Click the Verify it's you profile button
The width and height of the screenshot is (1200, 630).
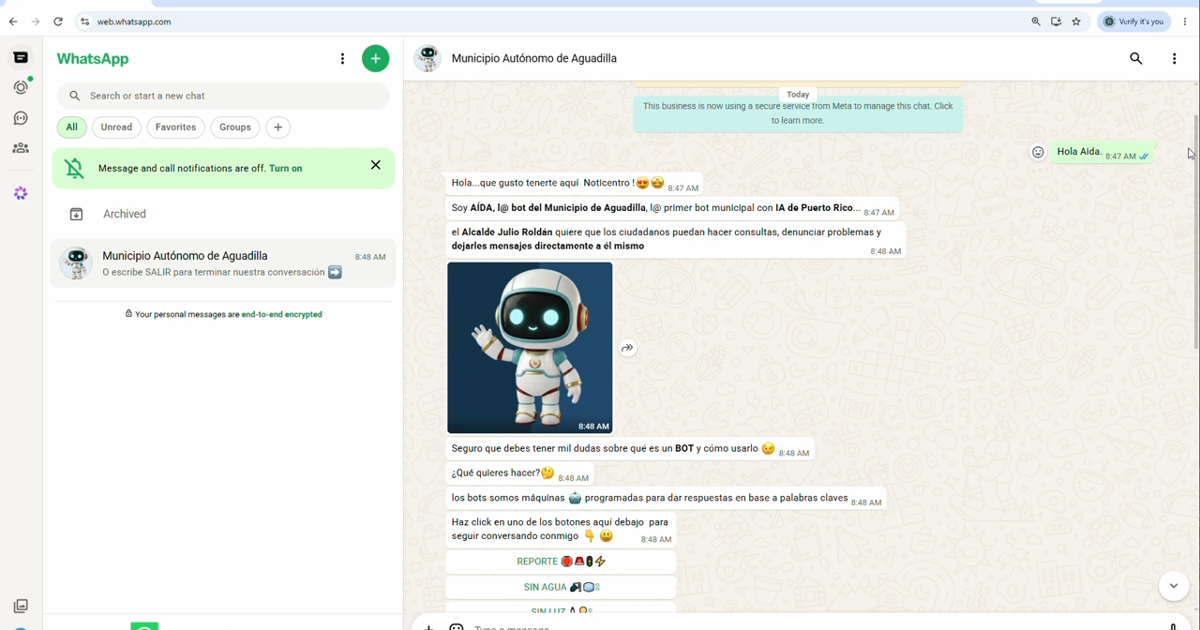click(1134, 21)
